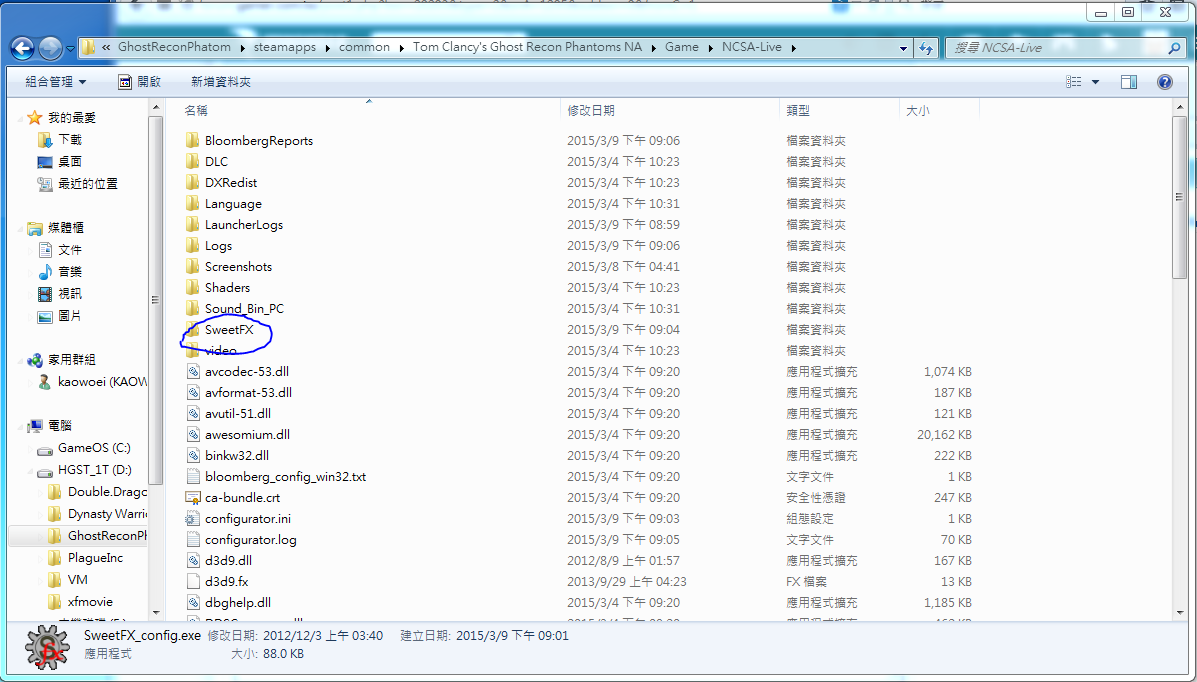1197x682 pixels.
Task: Select Double.Dragon folder in tree
Action: click(x=107, y=492)
